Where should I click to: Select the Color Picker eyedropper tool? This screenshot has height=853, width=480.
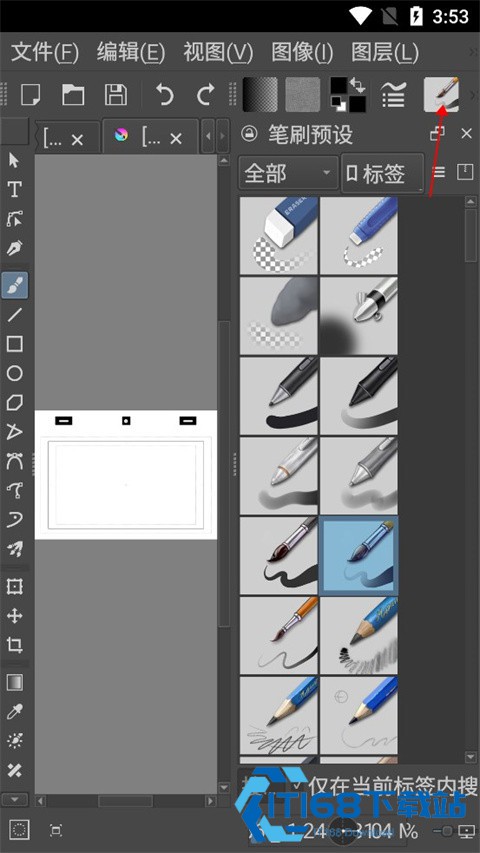[x=14, y=712]
